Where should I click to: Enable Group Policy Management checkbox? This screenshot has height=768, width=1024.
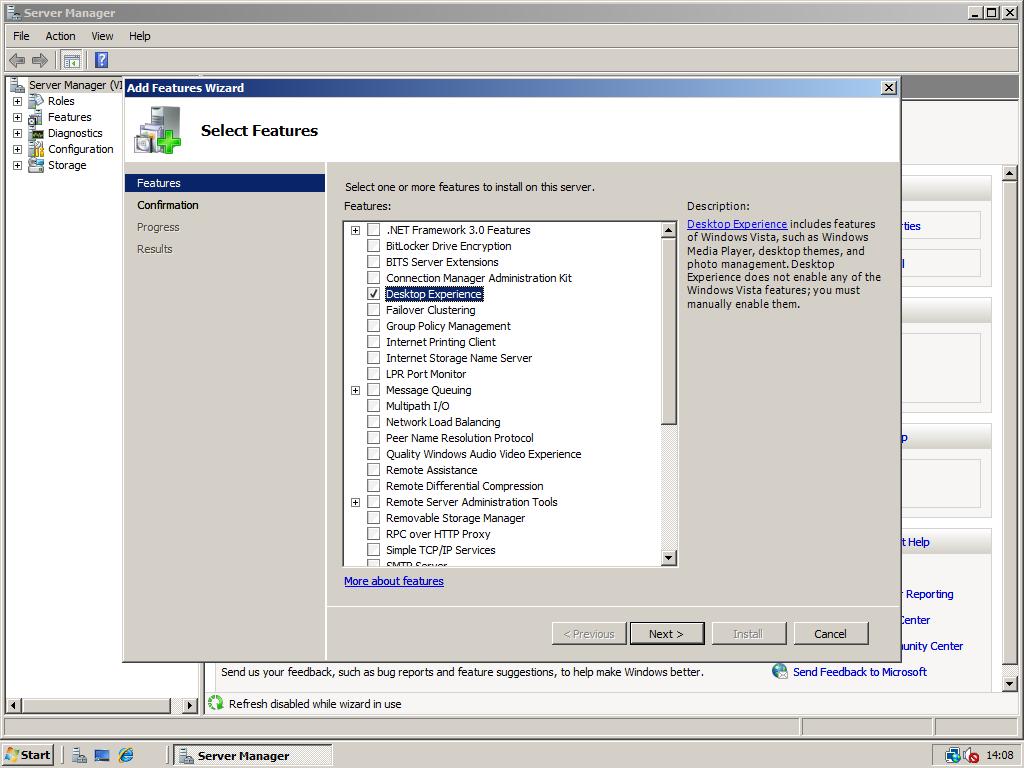(374, 326)
